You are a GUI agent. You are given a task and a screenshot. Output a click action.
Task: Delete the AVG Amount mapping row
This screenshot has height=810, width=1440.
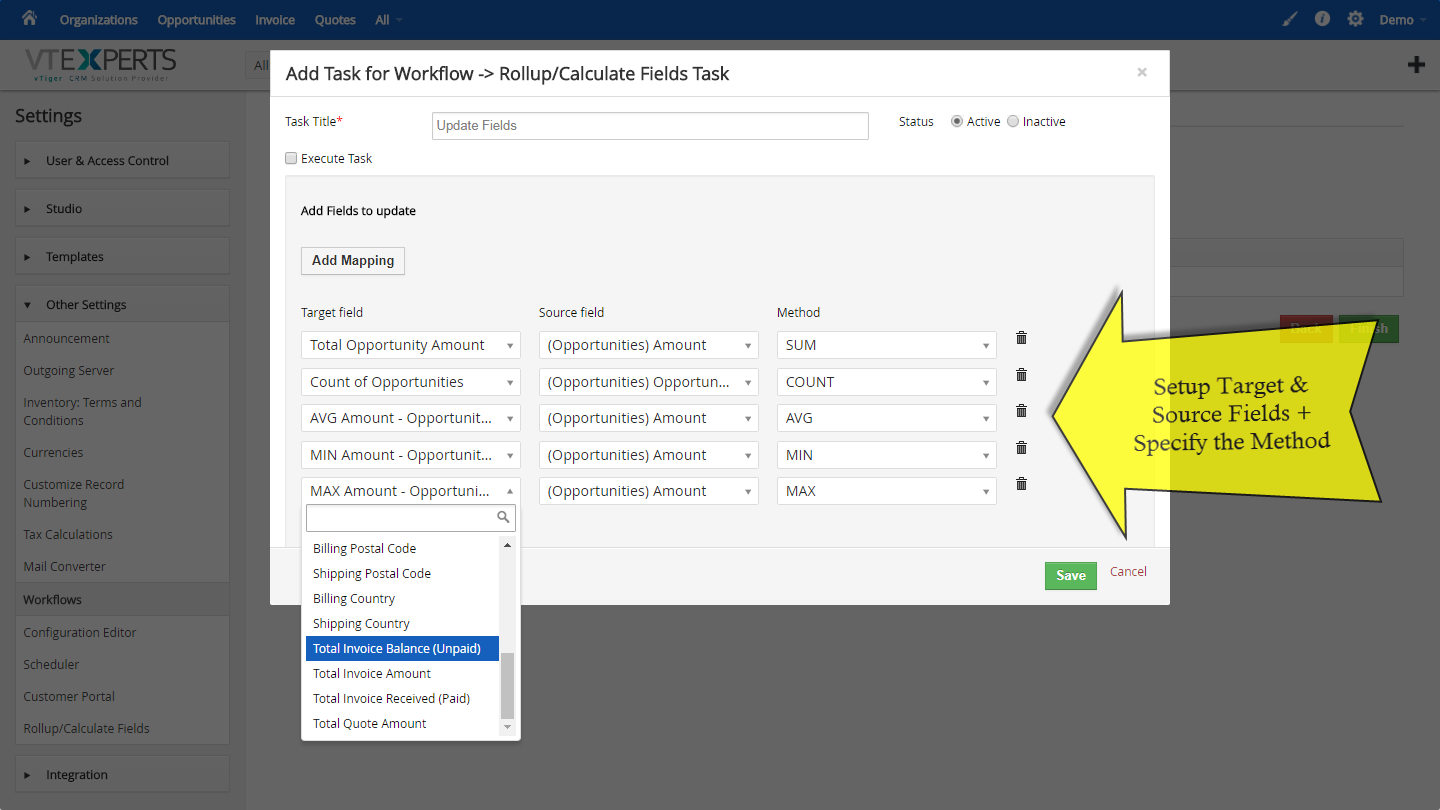[1021, 411]
